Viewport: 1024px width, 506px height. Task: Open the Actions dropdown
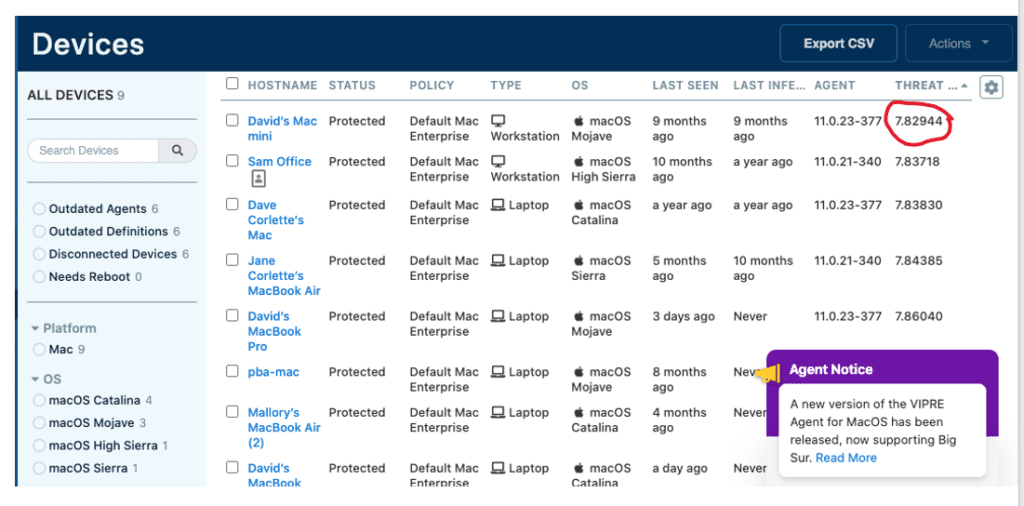961,44
